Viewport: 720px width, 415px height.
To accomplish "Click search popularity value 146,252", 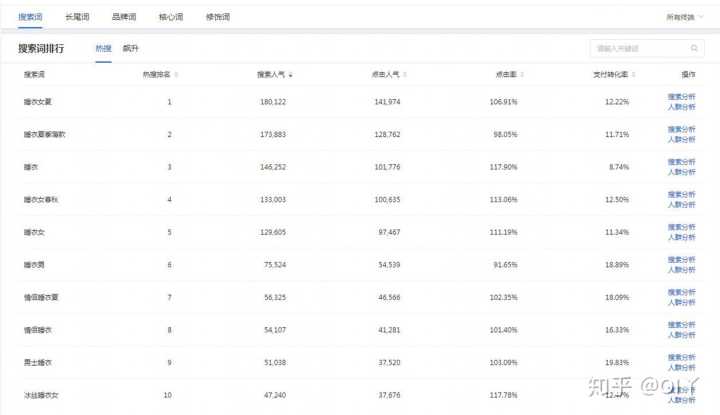I will click(x=273, y=167).
